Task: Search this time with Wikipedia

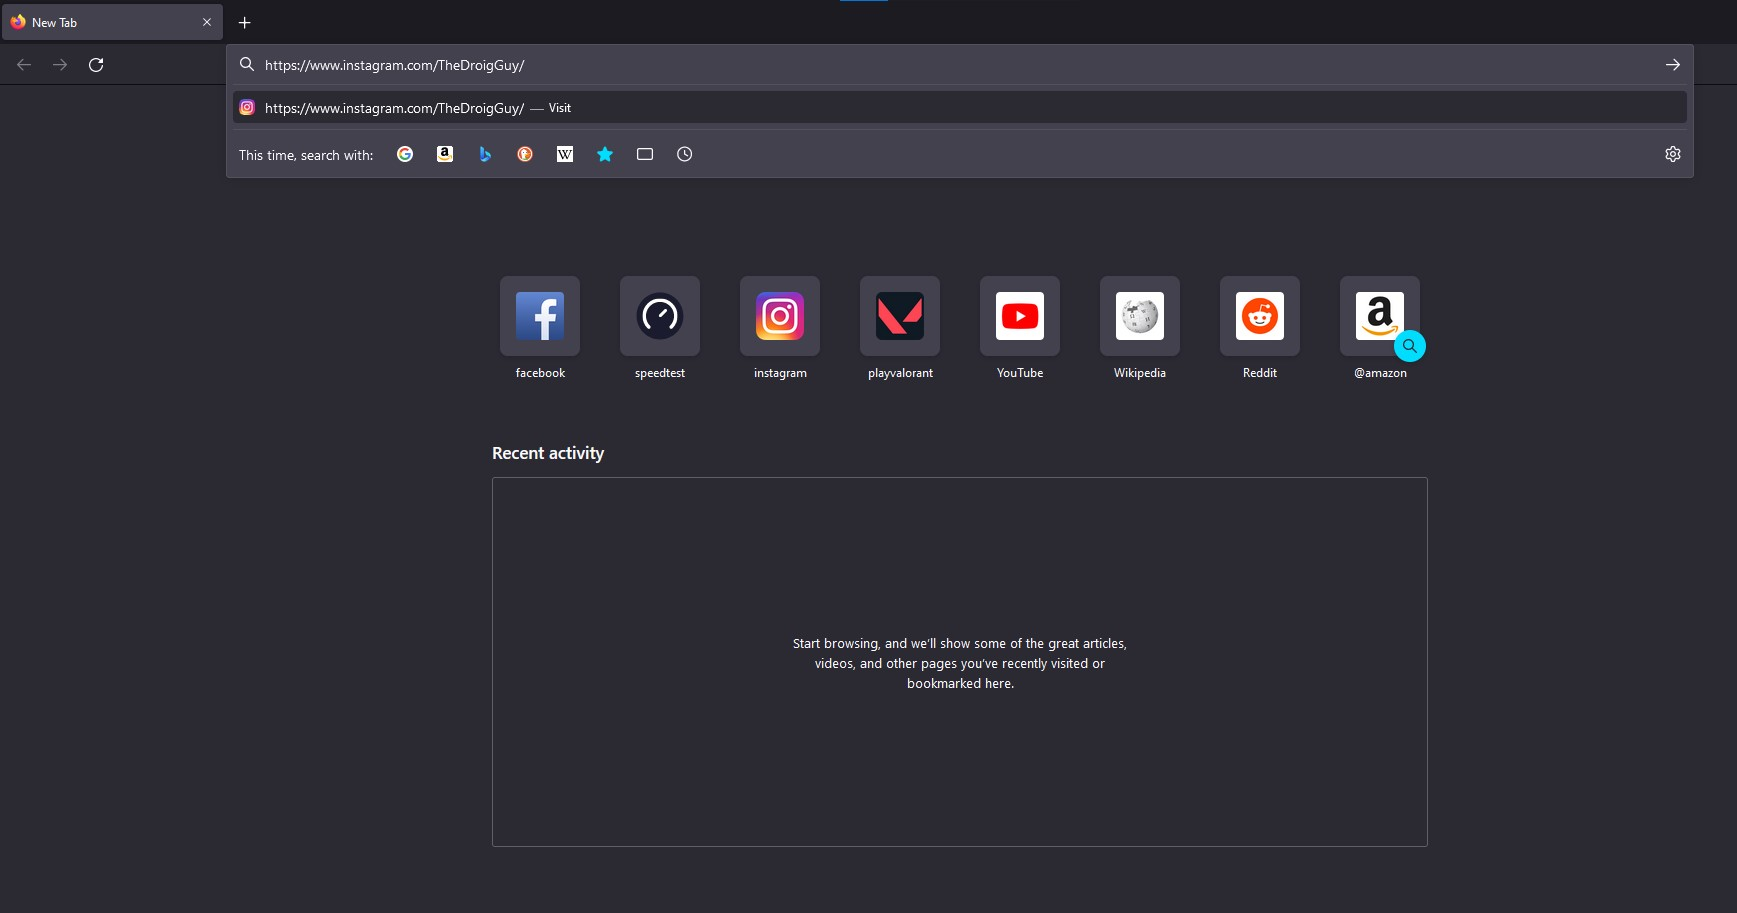Action: pos(565,154)
